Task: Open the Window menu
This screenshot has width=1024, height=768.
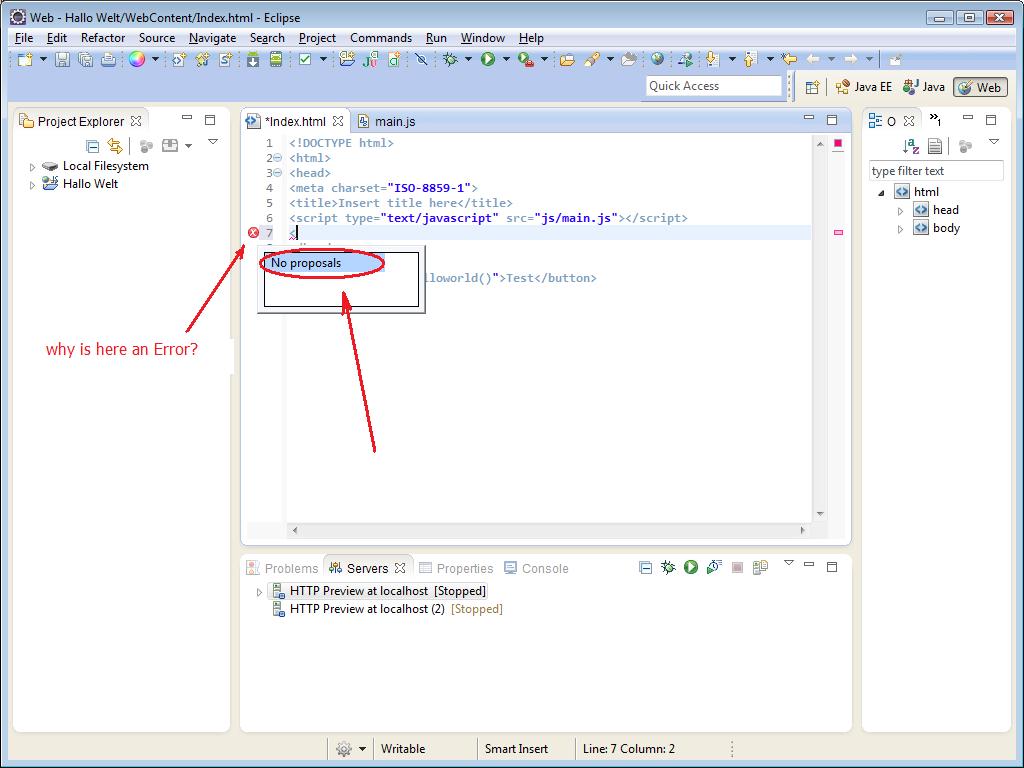Action: point(483,38)
